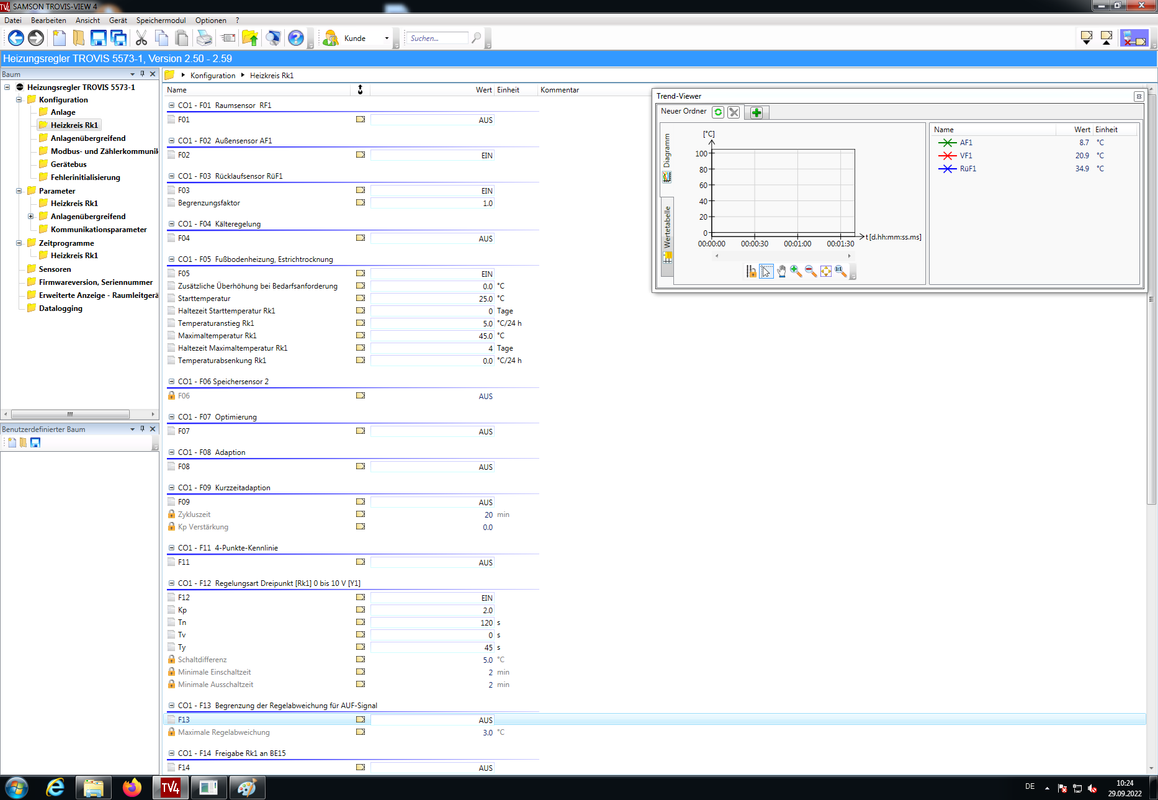Toggle the F05 Fußbodenheizung checkbox

(x=171, y=273)
